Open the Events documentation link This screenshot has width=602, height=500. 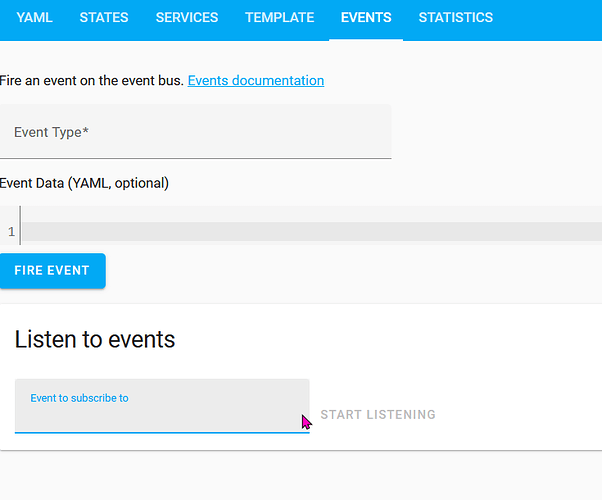(256, 81)
